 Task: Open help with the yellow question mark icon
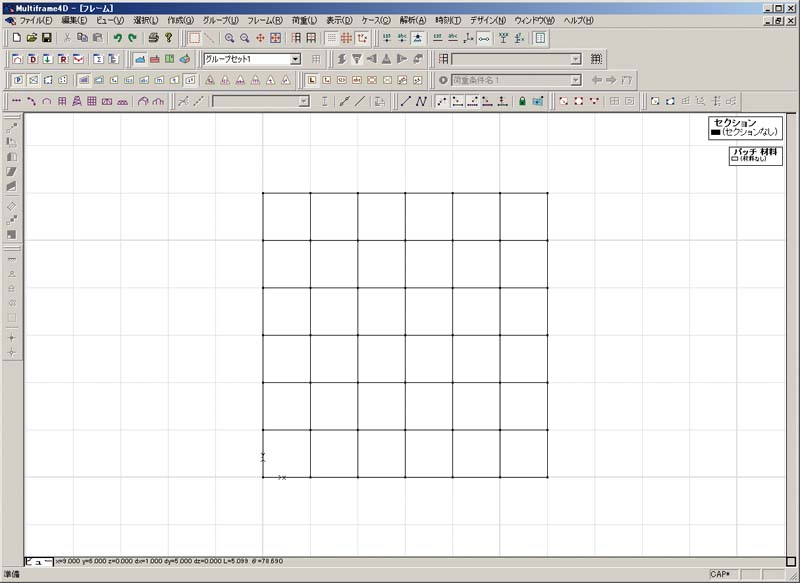pos(168,38)
